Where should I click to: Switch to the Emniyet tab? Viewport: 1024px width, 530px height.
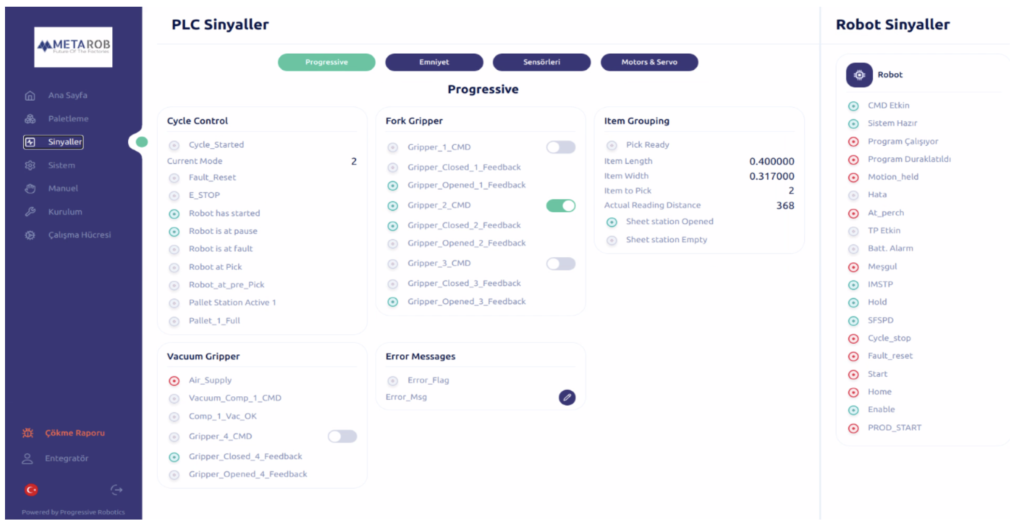pyautogui.click(x=433, y=62)
